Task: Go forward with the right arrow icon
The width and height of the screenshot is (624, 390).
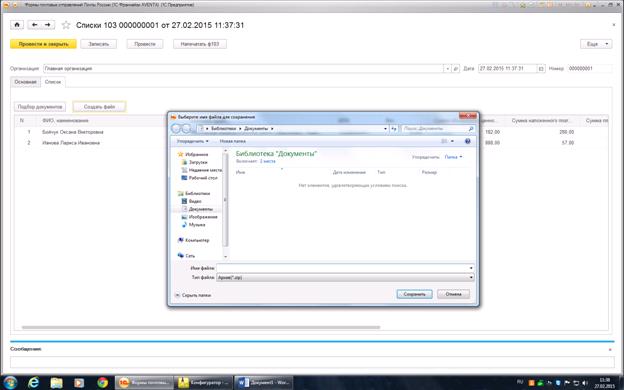Action: [48, 25]
